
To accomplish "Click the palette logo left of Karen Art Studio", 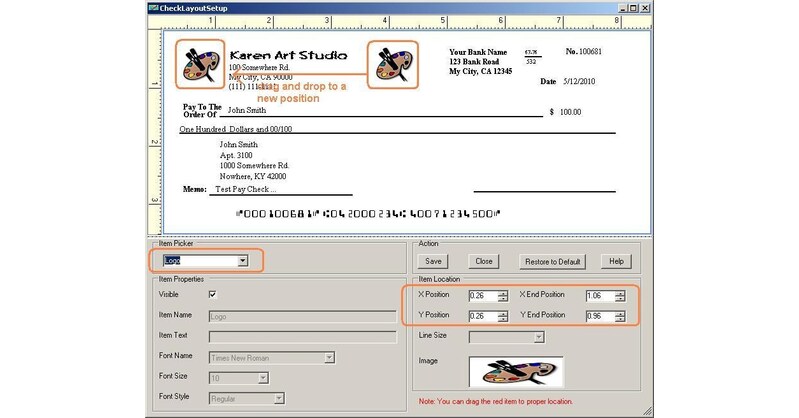I will (x=200, y=65).
